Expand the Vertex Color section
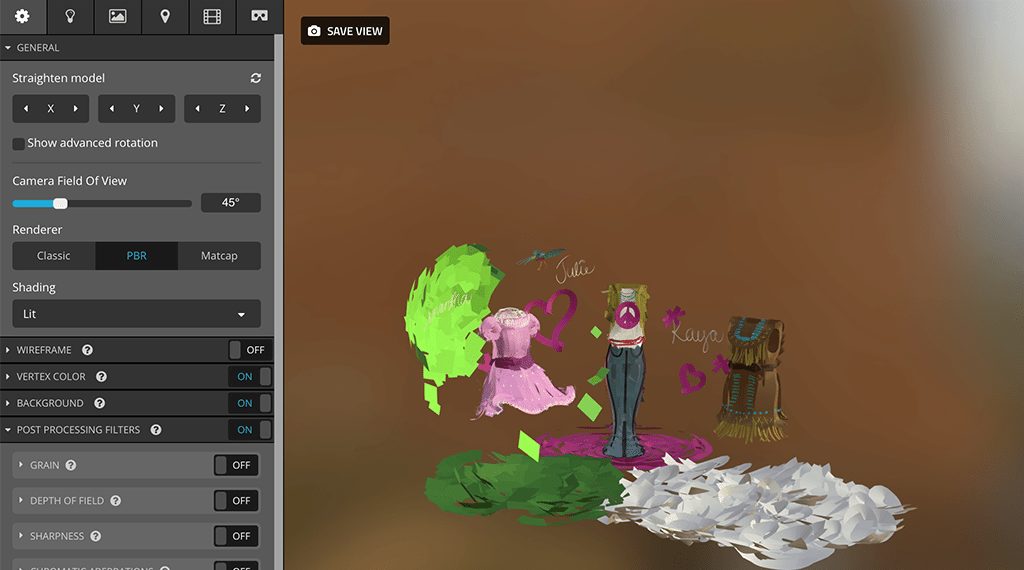Screen dimensions: 1024x570 (8, 377)
